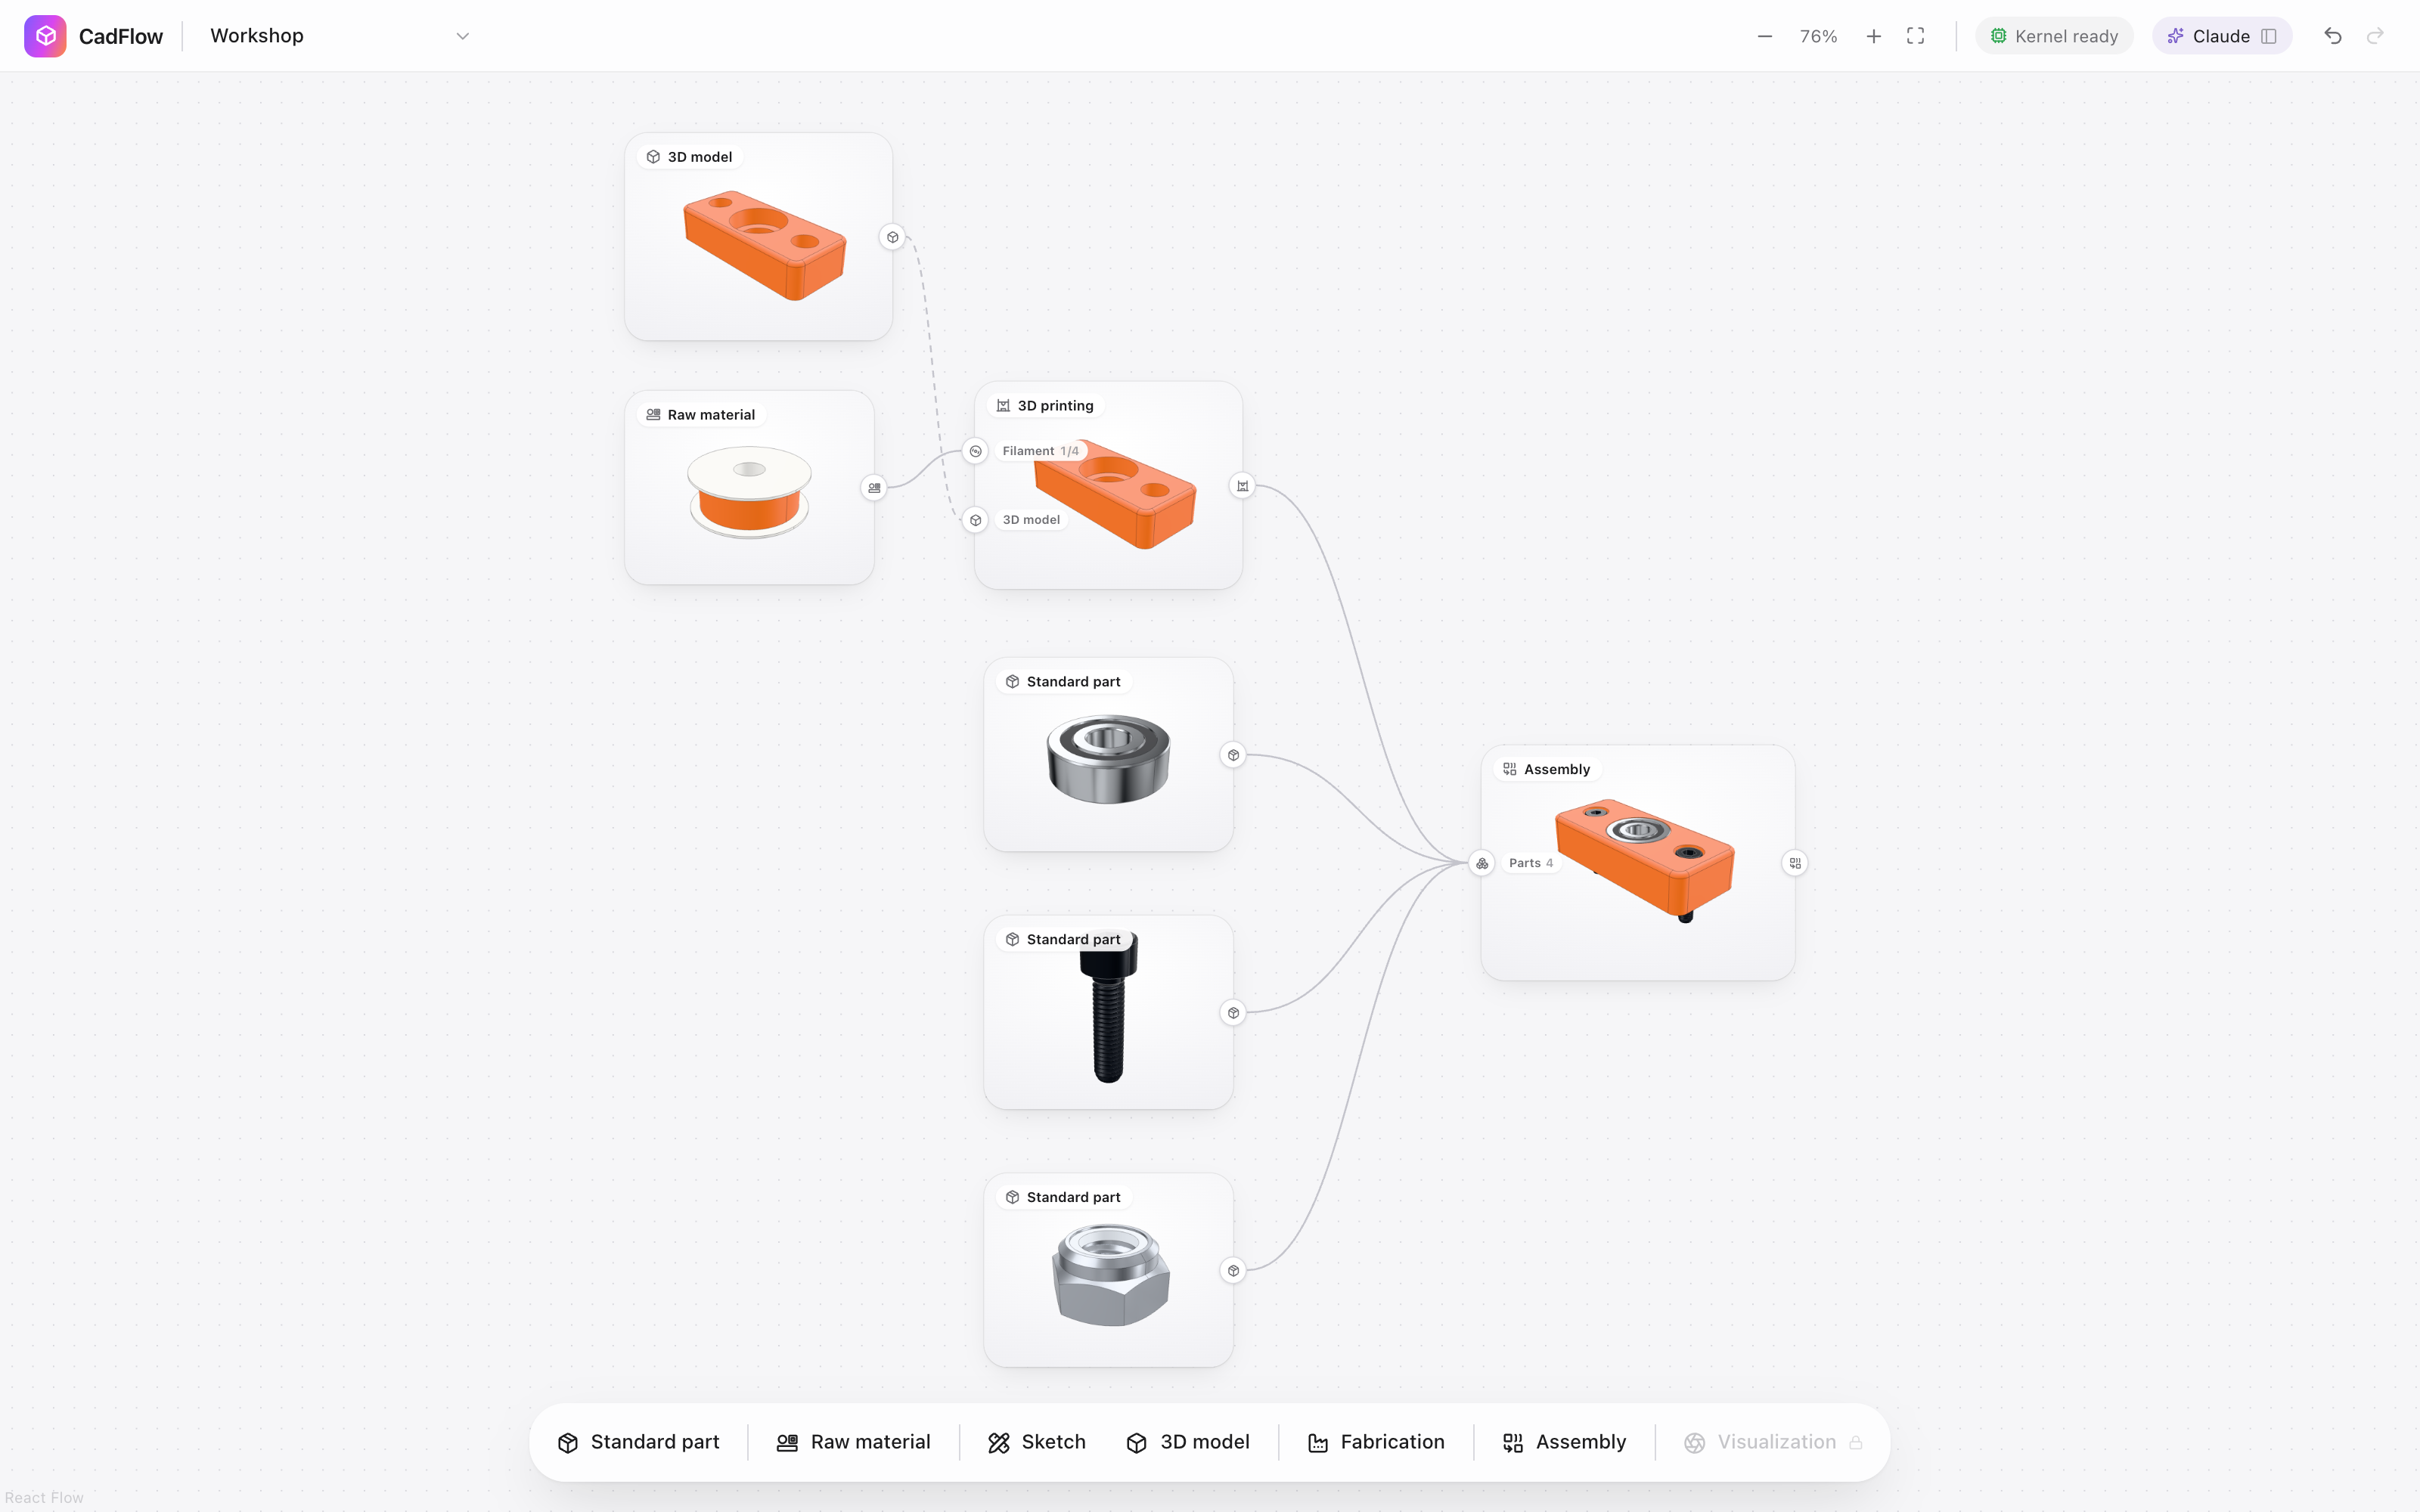Click the 3D printing node output handle
This screenshot has height=1512, width=2420.
pos(1243,486)
